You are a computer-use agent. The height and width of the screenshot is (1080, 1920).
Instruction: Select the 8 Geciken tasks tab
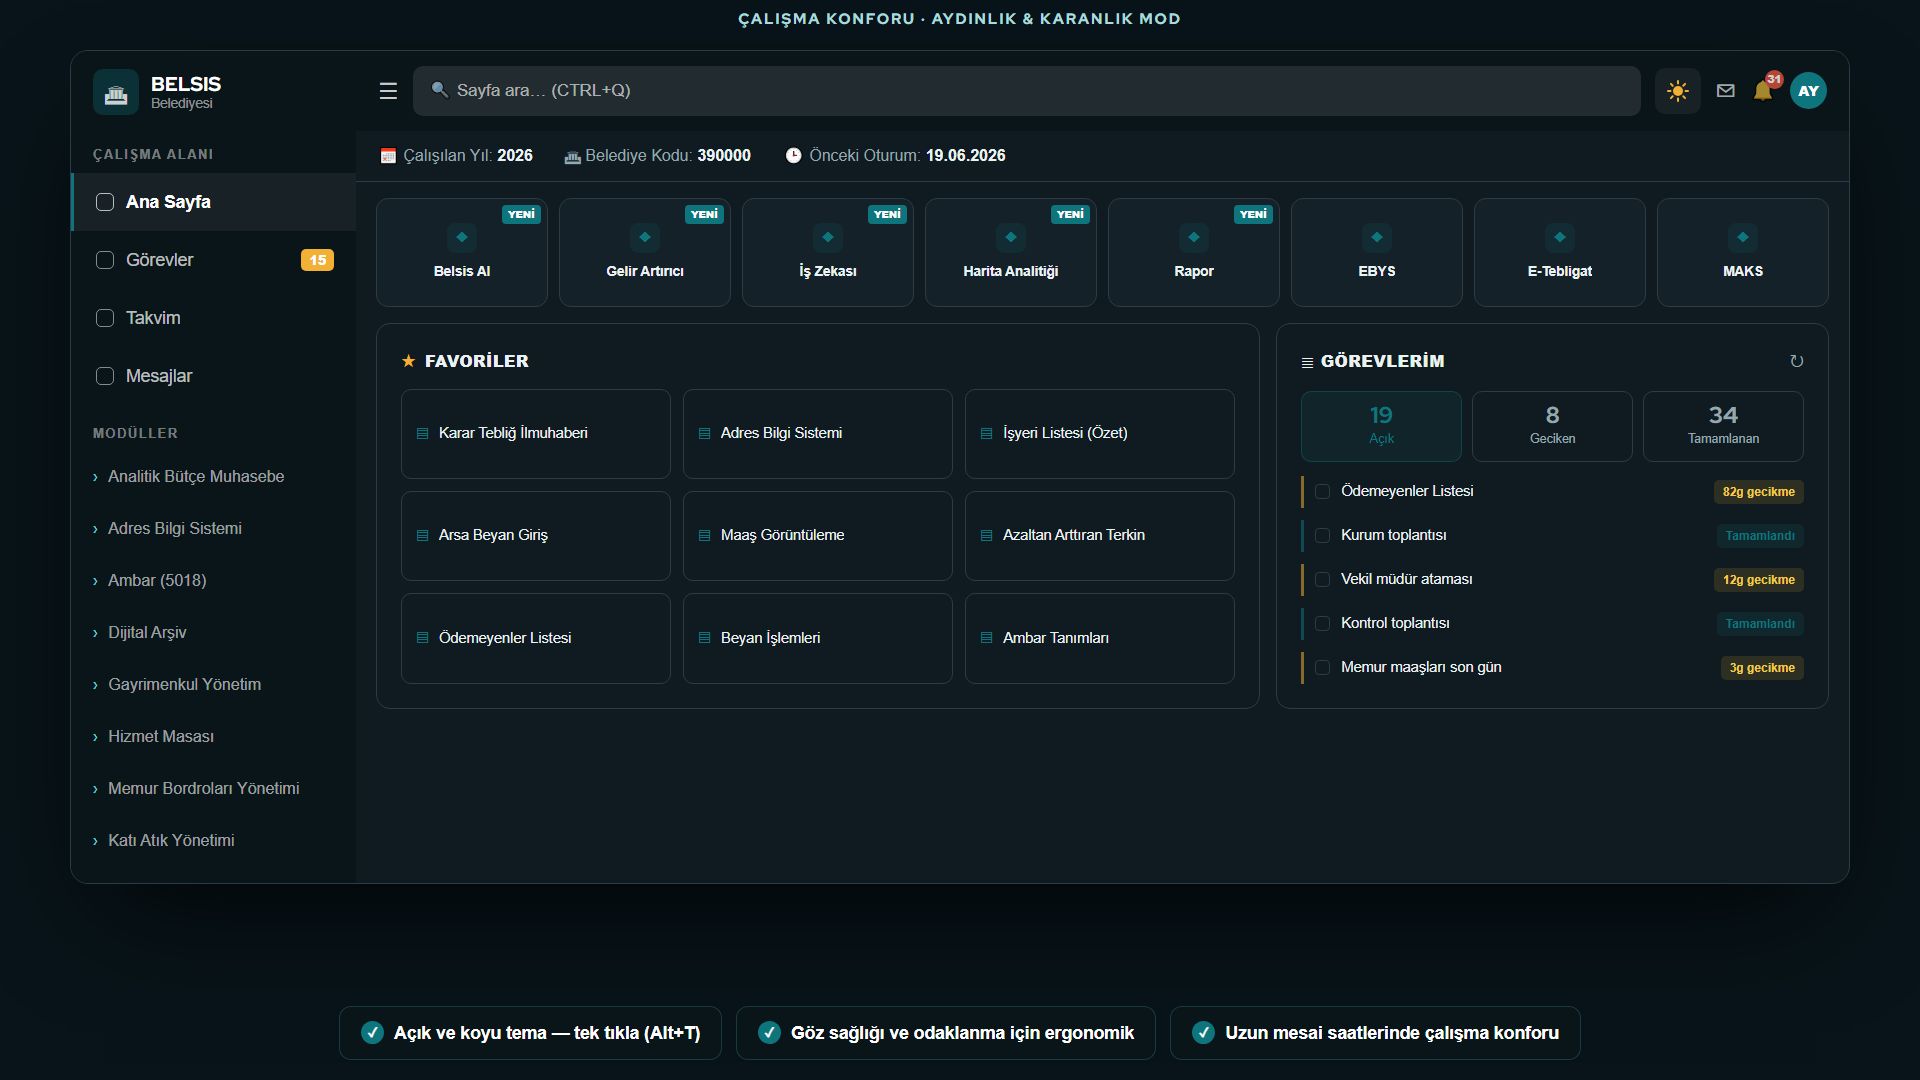(1552, 426)
